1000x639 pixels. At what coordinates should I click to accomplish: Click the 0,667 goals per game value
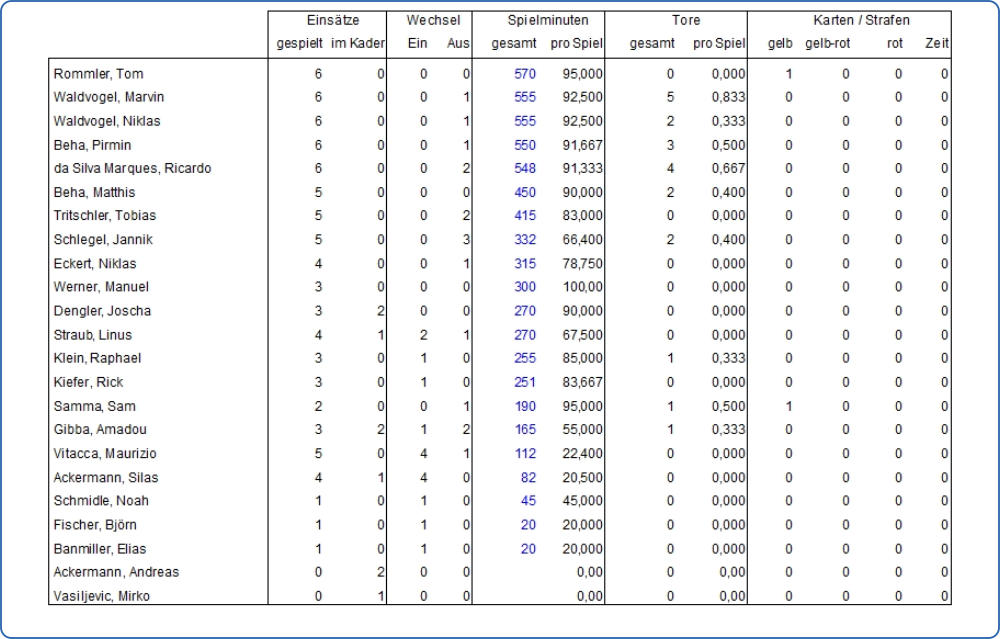[728, 168]
